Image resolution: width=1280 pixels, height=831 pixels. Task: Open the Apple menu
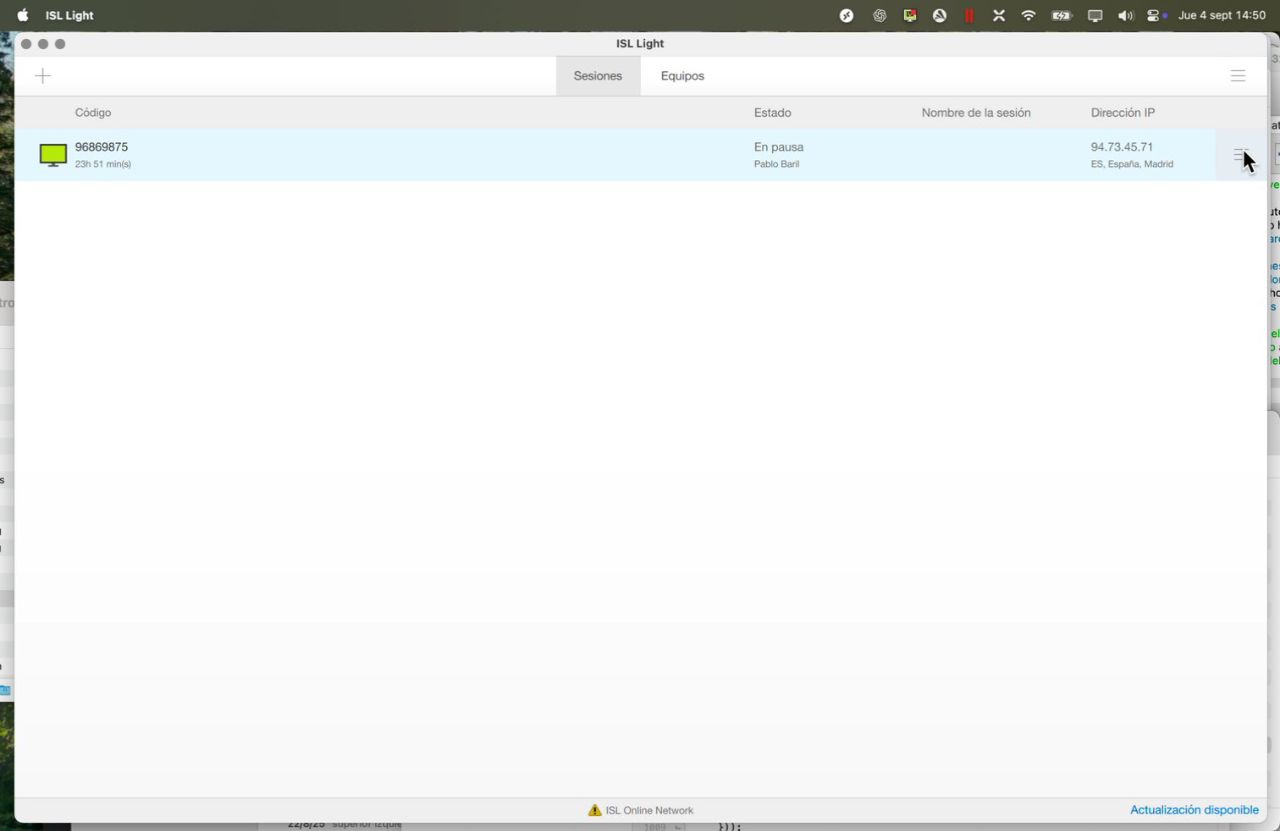click(23, 16)
